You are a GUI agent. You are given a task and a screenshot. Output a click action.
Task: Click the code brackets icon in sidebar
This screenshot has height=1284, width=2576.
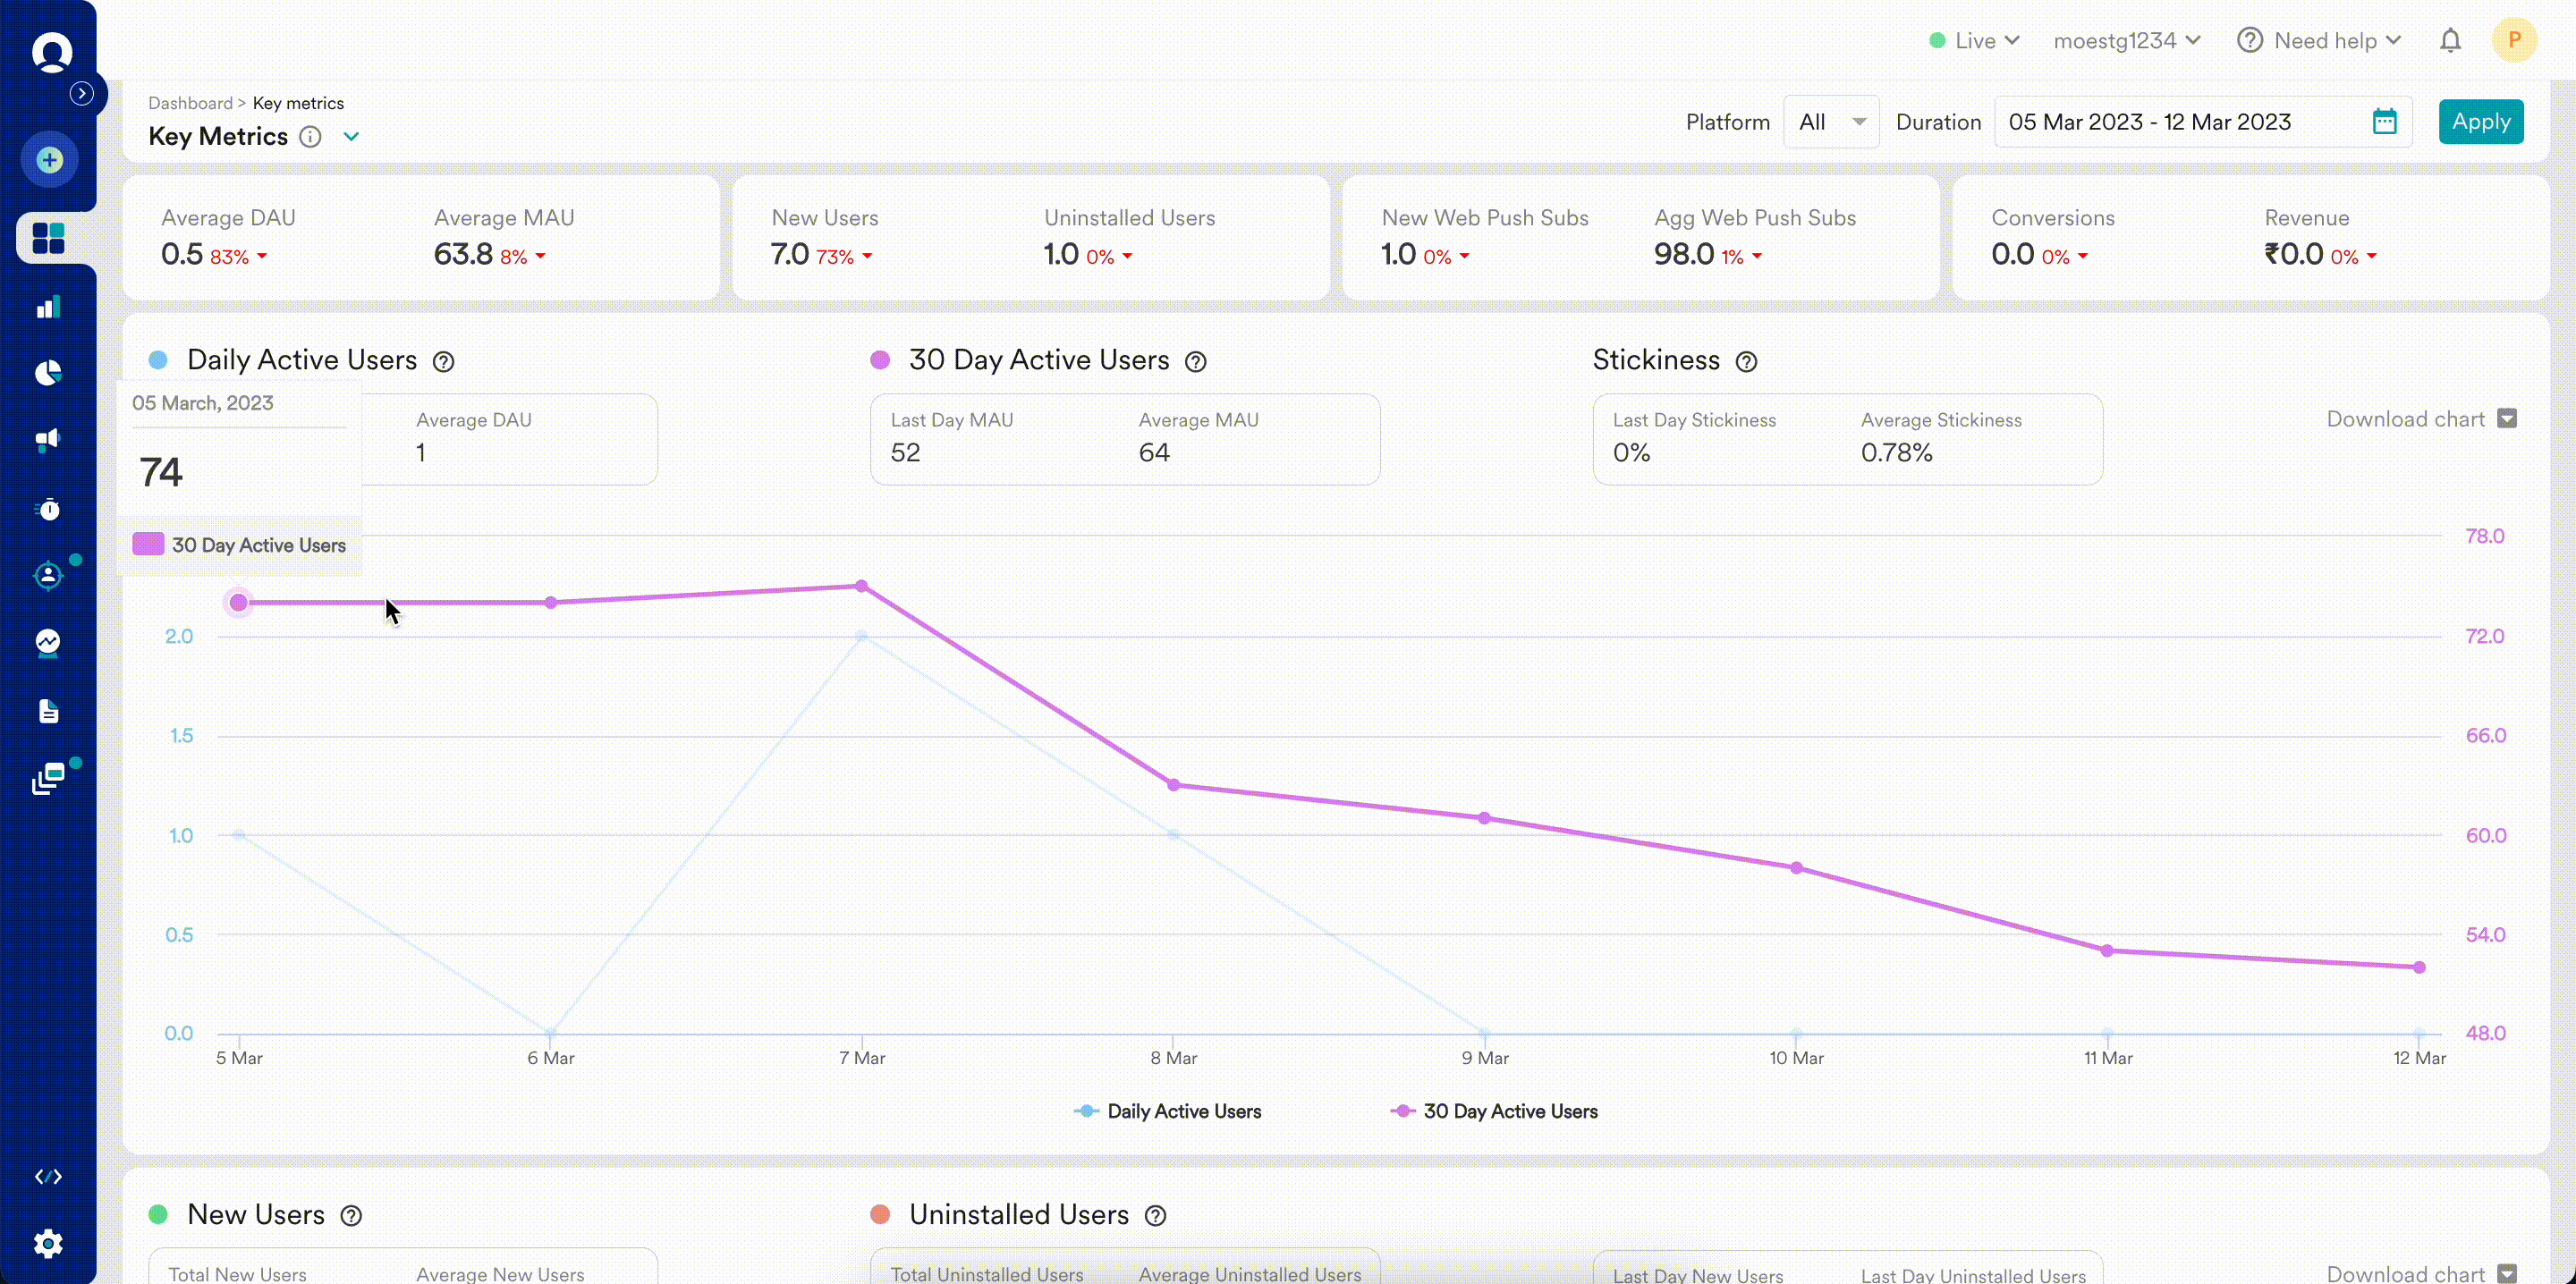tap(48, 1176)
